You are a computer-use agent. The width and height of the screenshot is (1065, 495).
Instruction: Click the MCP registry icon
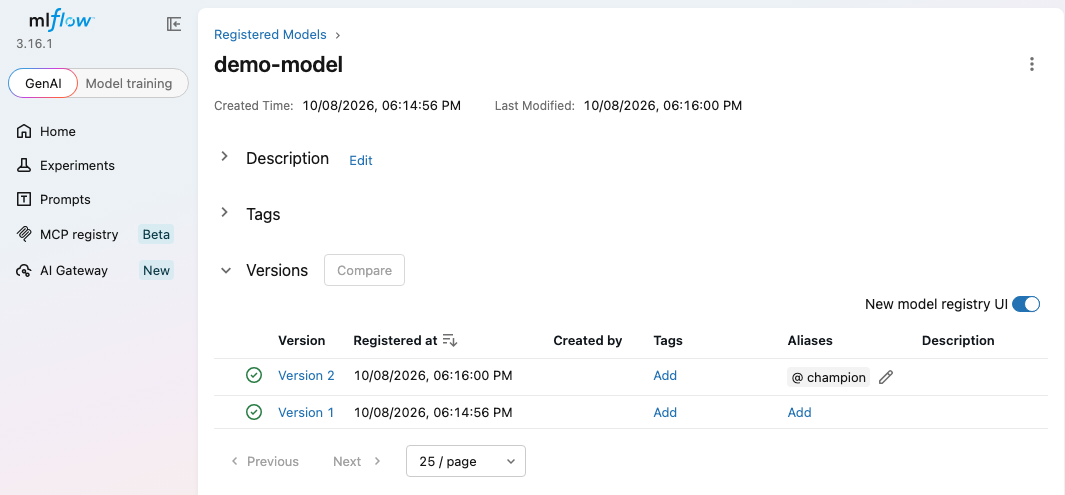pos(24,234)
